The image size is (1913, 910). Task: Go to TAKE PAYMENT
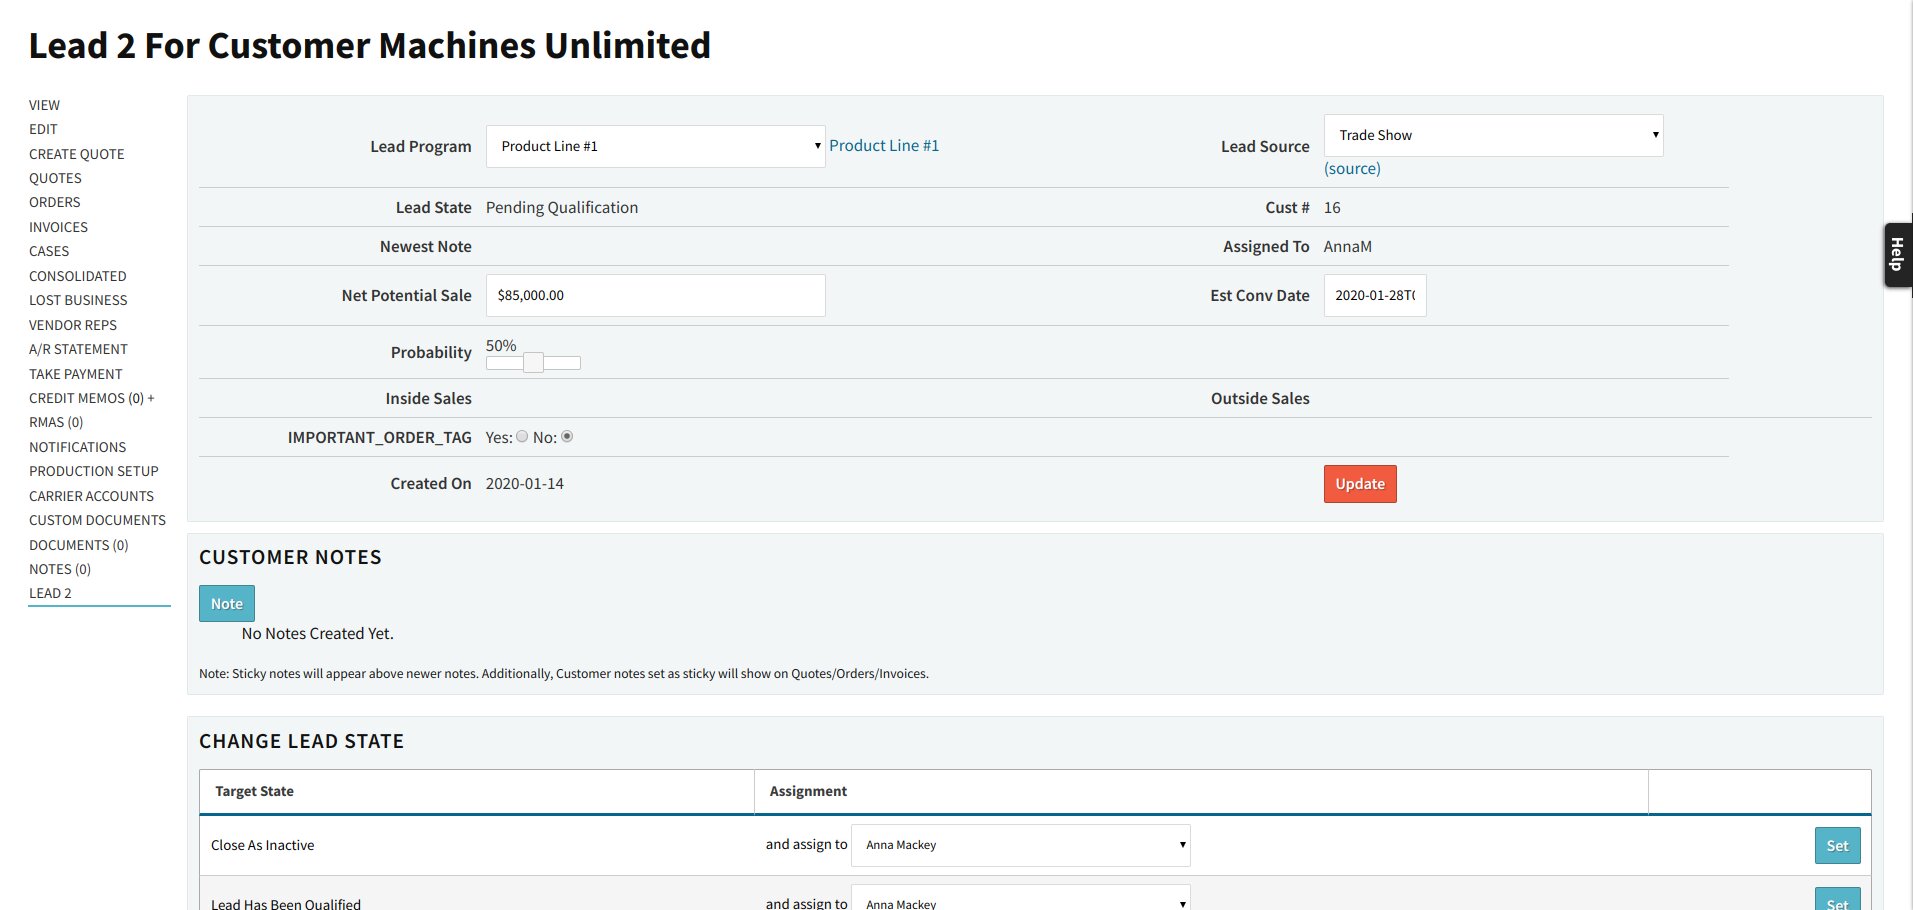click(76, 374)
